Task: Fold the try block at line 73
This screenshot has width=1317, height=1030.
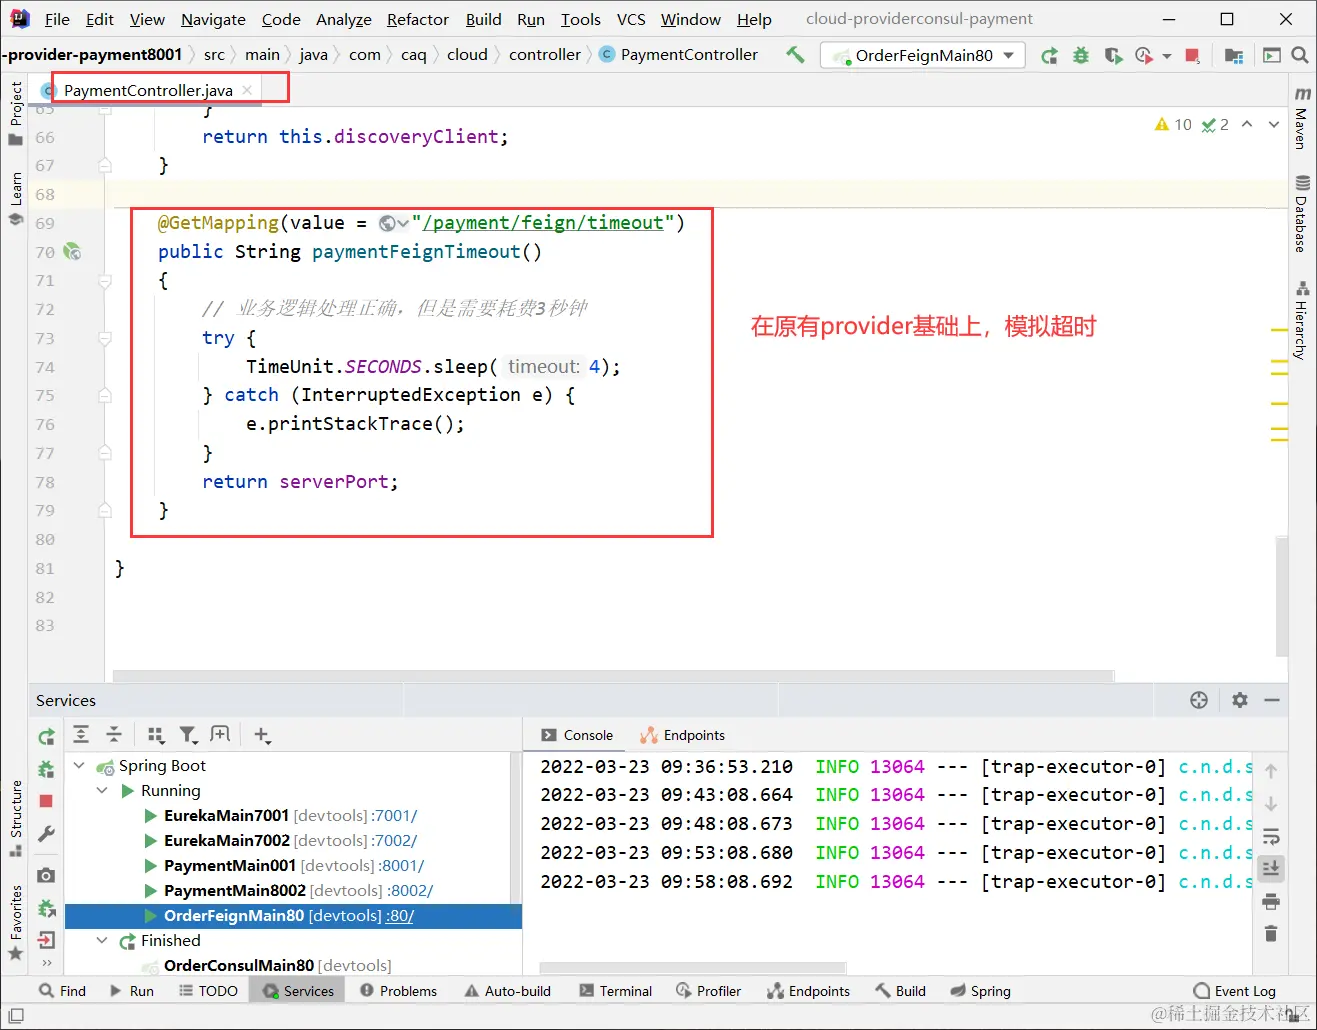Action: 105,339
